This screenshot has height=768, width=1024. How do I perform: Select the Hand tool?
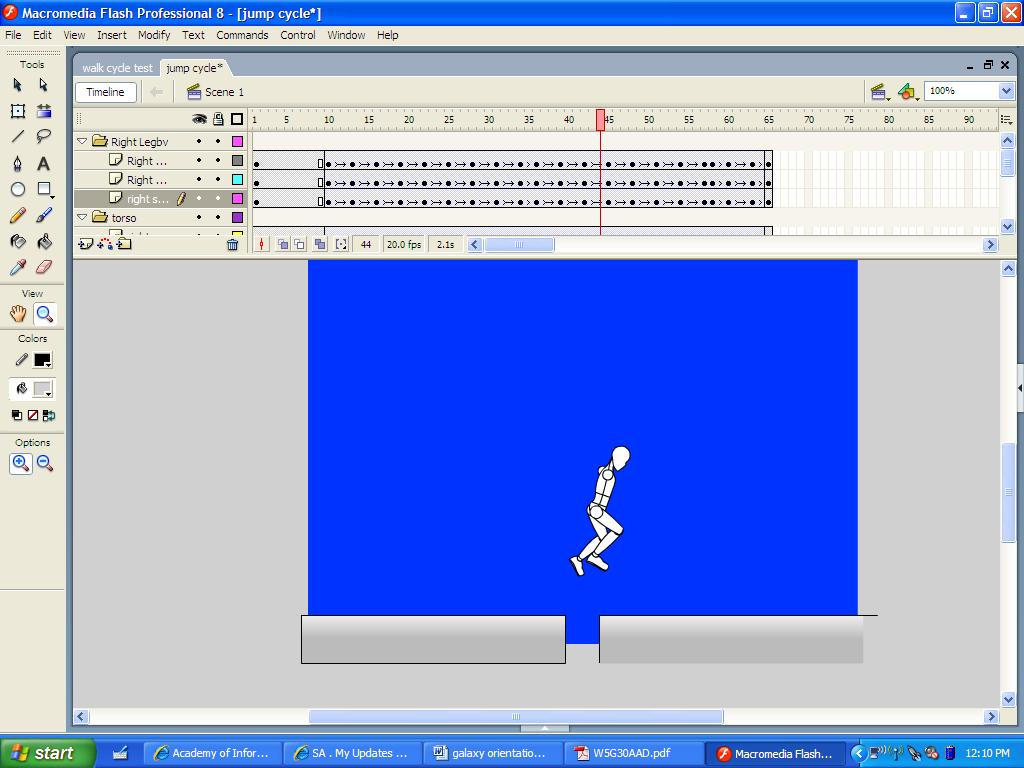pos(18,314)
